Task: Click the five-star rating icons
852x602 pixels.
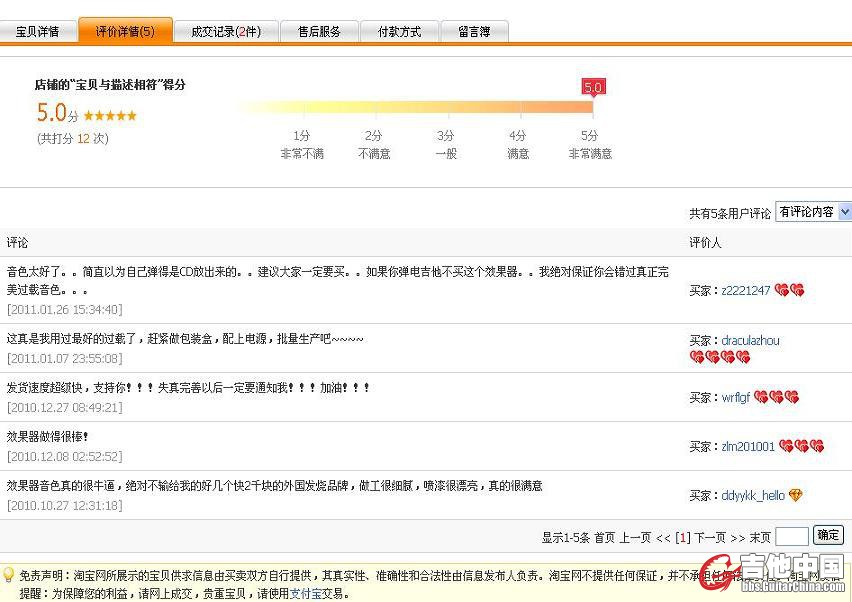Action: (110, 115)
